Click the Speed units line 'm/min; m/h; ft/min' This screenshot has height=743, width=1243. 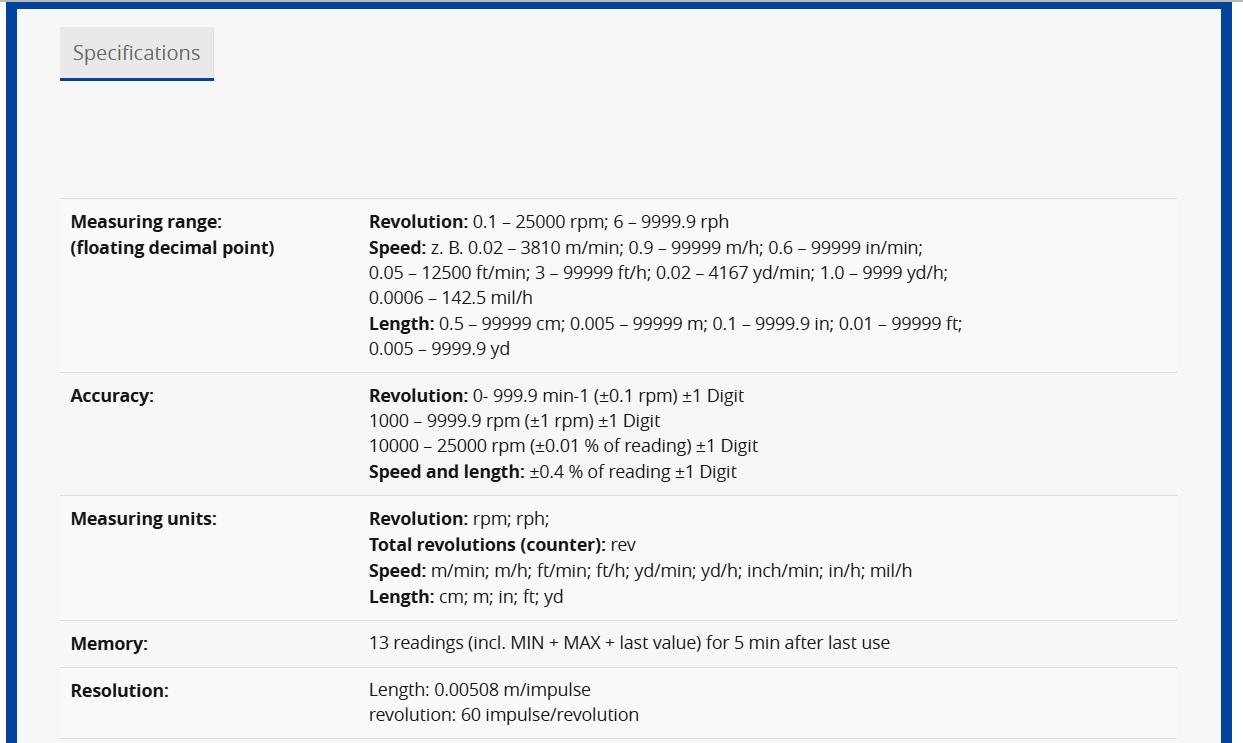coord(641,571)
